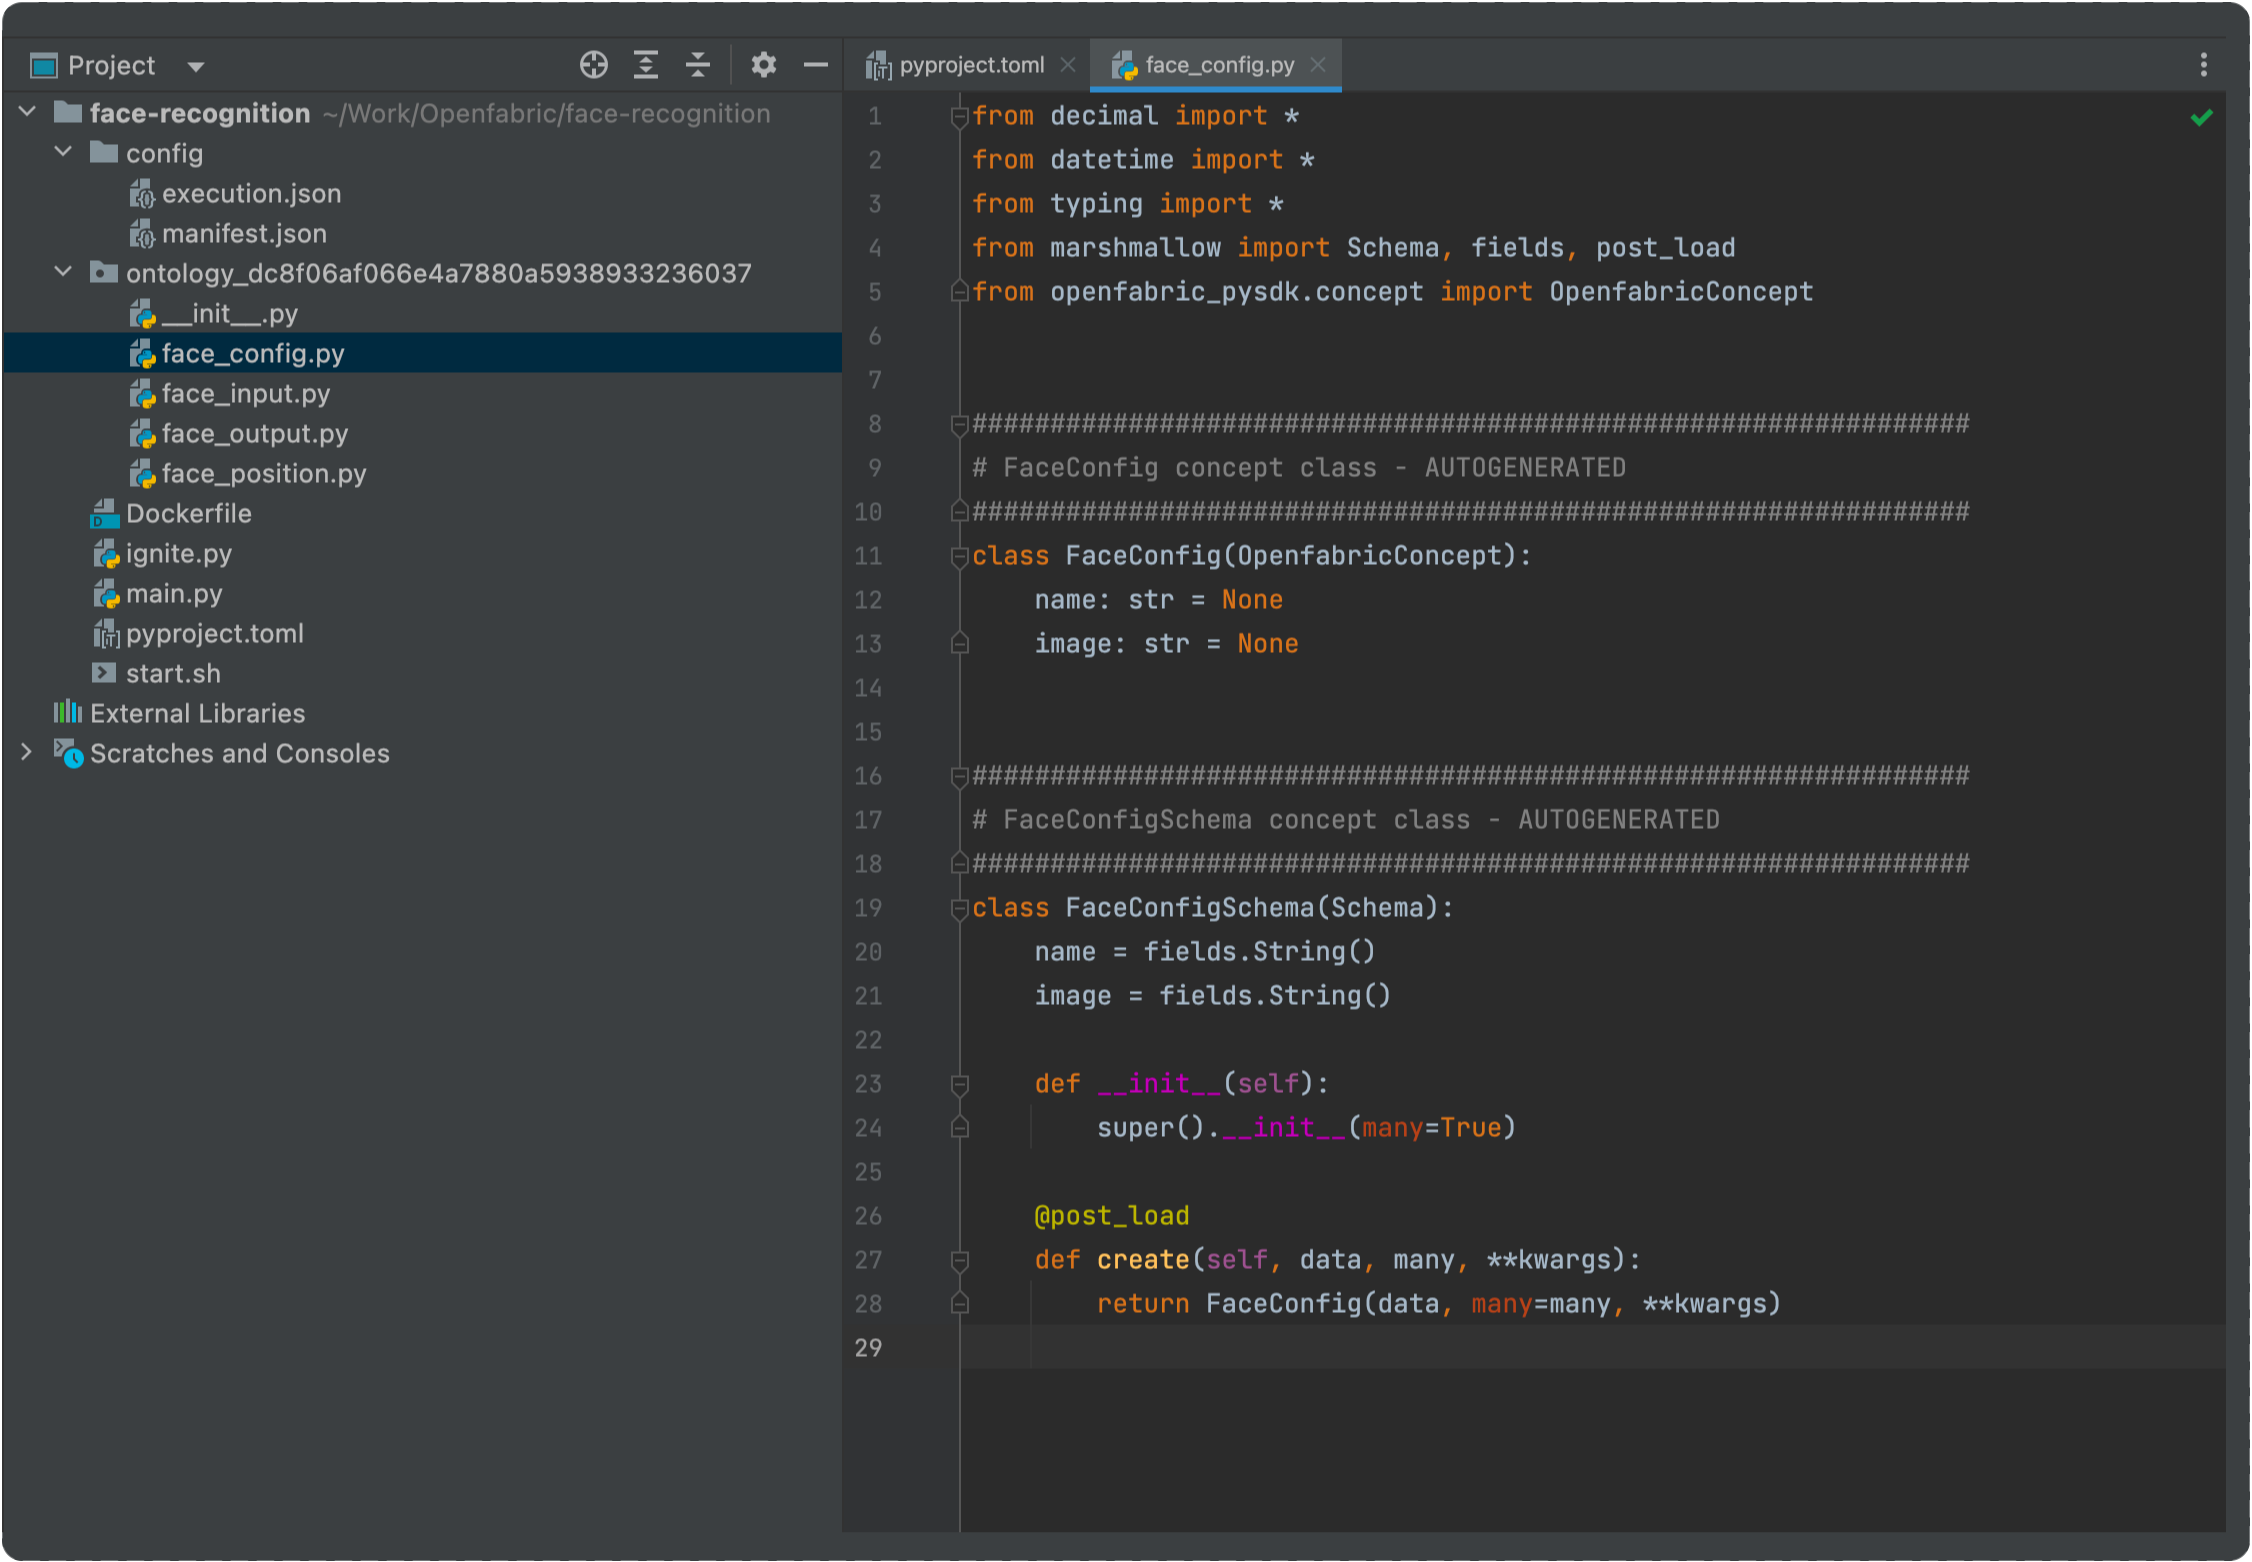Viewport: 2252px width, 1562px height.
Task: Close the face_config.py tab
Action: click(x=1318, y=65)
